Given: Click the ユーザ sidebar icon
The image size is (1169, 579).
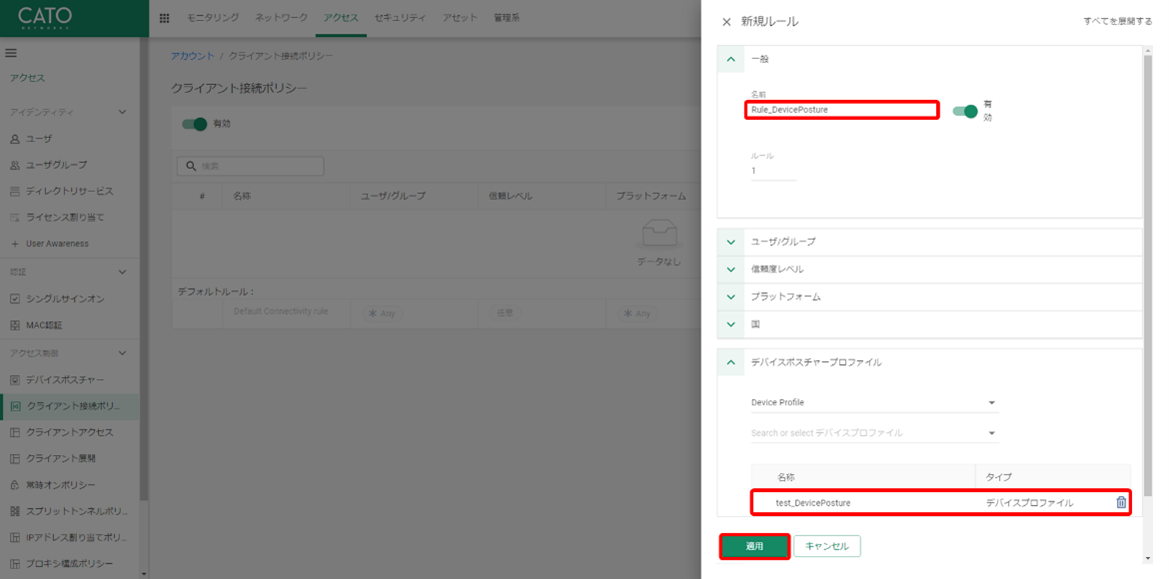Looking at the screenshot, I should tap(15, 139).
